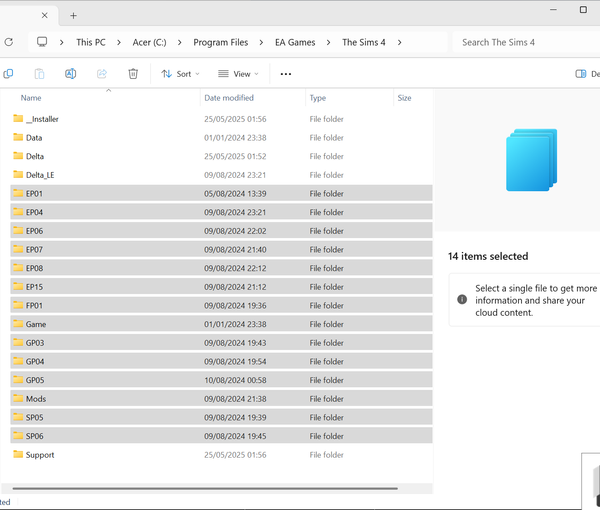Expand the chevron after This PC
The width and height of the screenshot is (600, 510).
(119, 42)
